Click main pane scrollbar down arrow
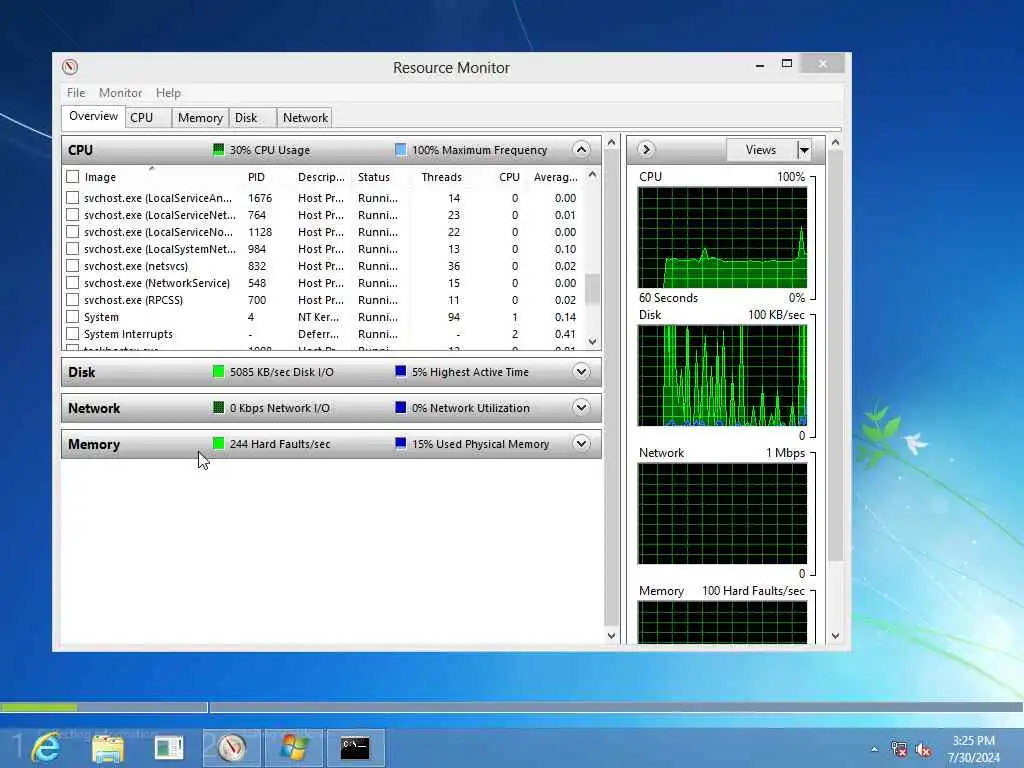 click(611, 635)
